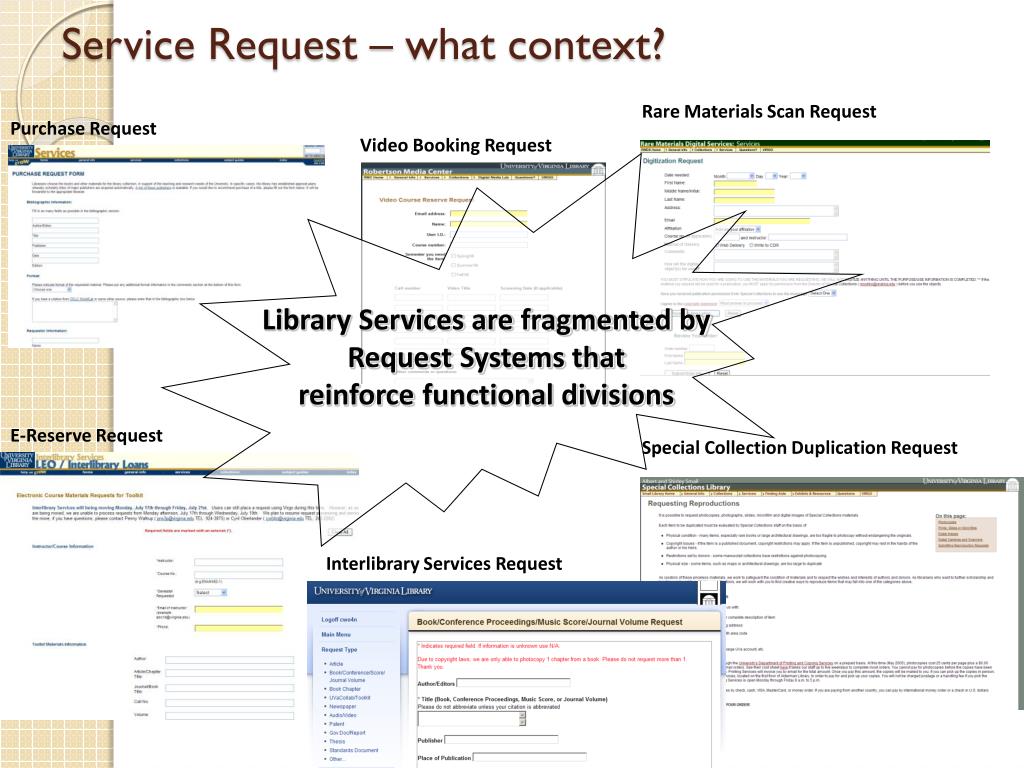Screen dimensions: 1024x768
Task: Click Volume field in E-Reserve form
Action: pyautogui.click(x=229, y=716)
